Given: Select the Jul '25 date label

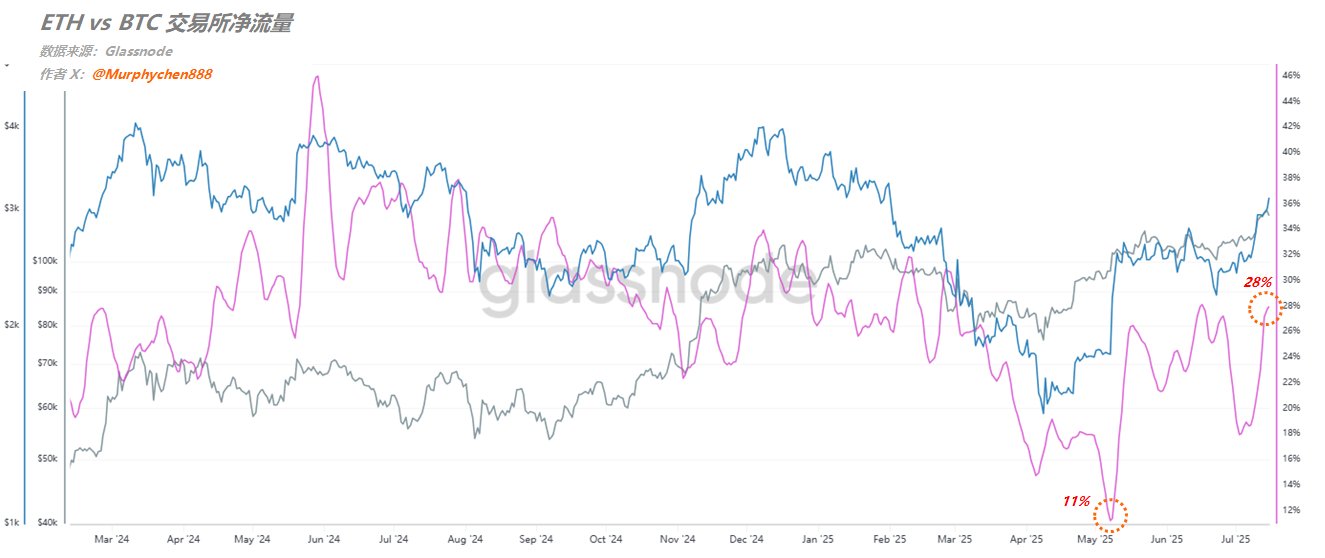Looking at the screenshot, I should [x=1238, y=538].
